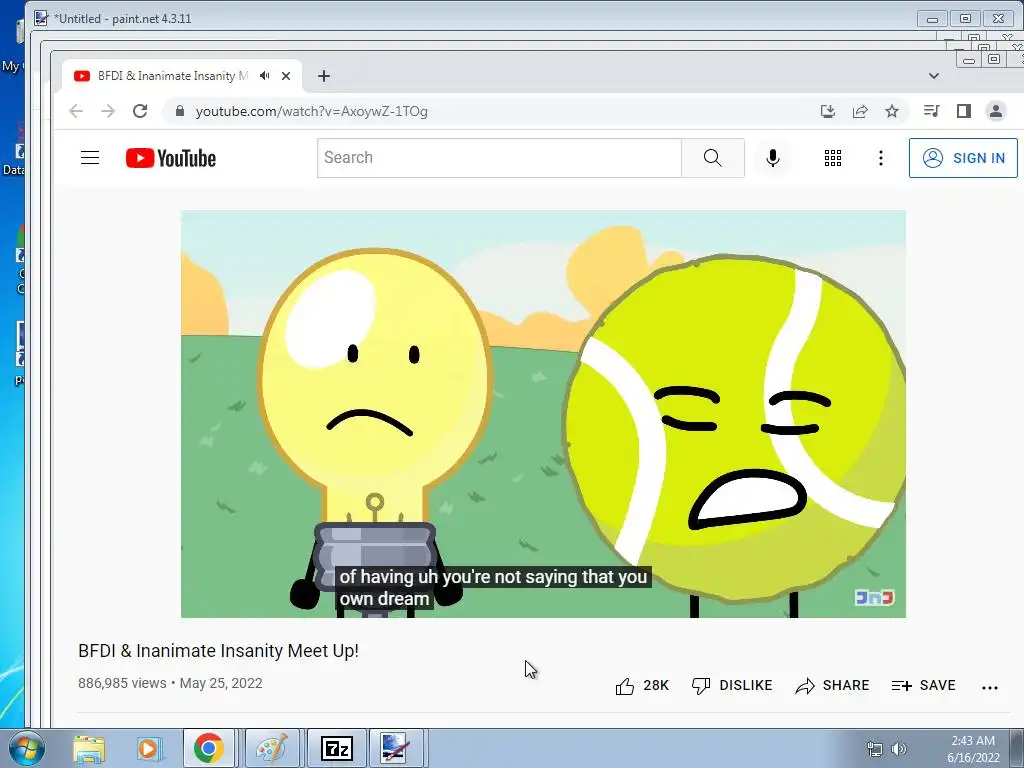The width and height of the screenshot is (1024, 768).
Task: Click the SIGN IN button
Action: tap(963, 158)
